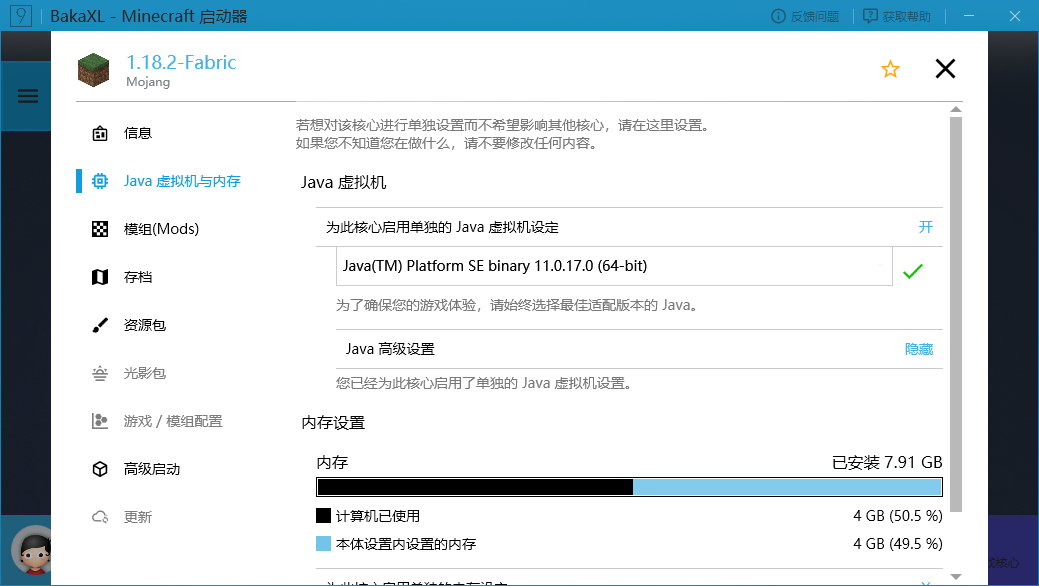Image resolution: width=1039 pixels, height=586 pixels.
Task: Open the 信息 info panel icon
Action: point(100,132)
